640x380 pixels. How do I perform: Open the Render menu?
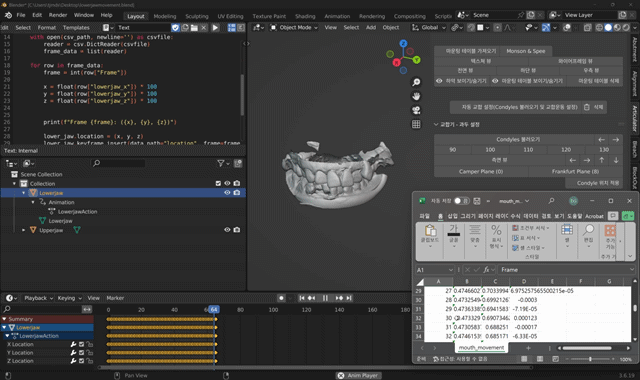[x=58, y=15]
